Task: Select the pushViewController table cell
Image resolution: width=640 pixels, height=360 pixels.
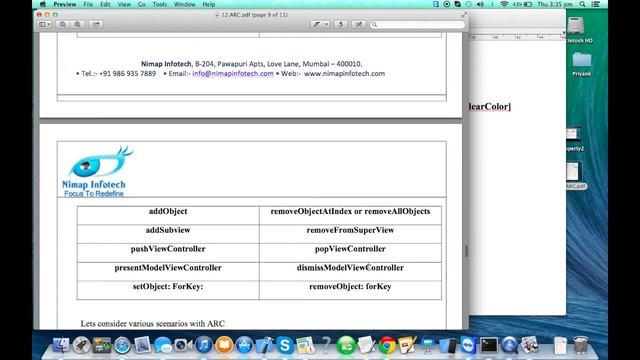Action: click(x=168, y=253)
